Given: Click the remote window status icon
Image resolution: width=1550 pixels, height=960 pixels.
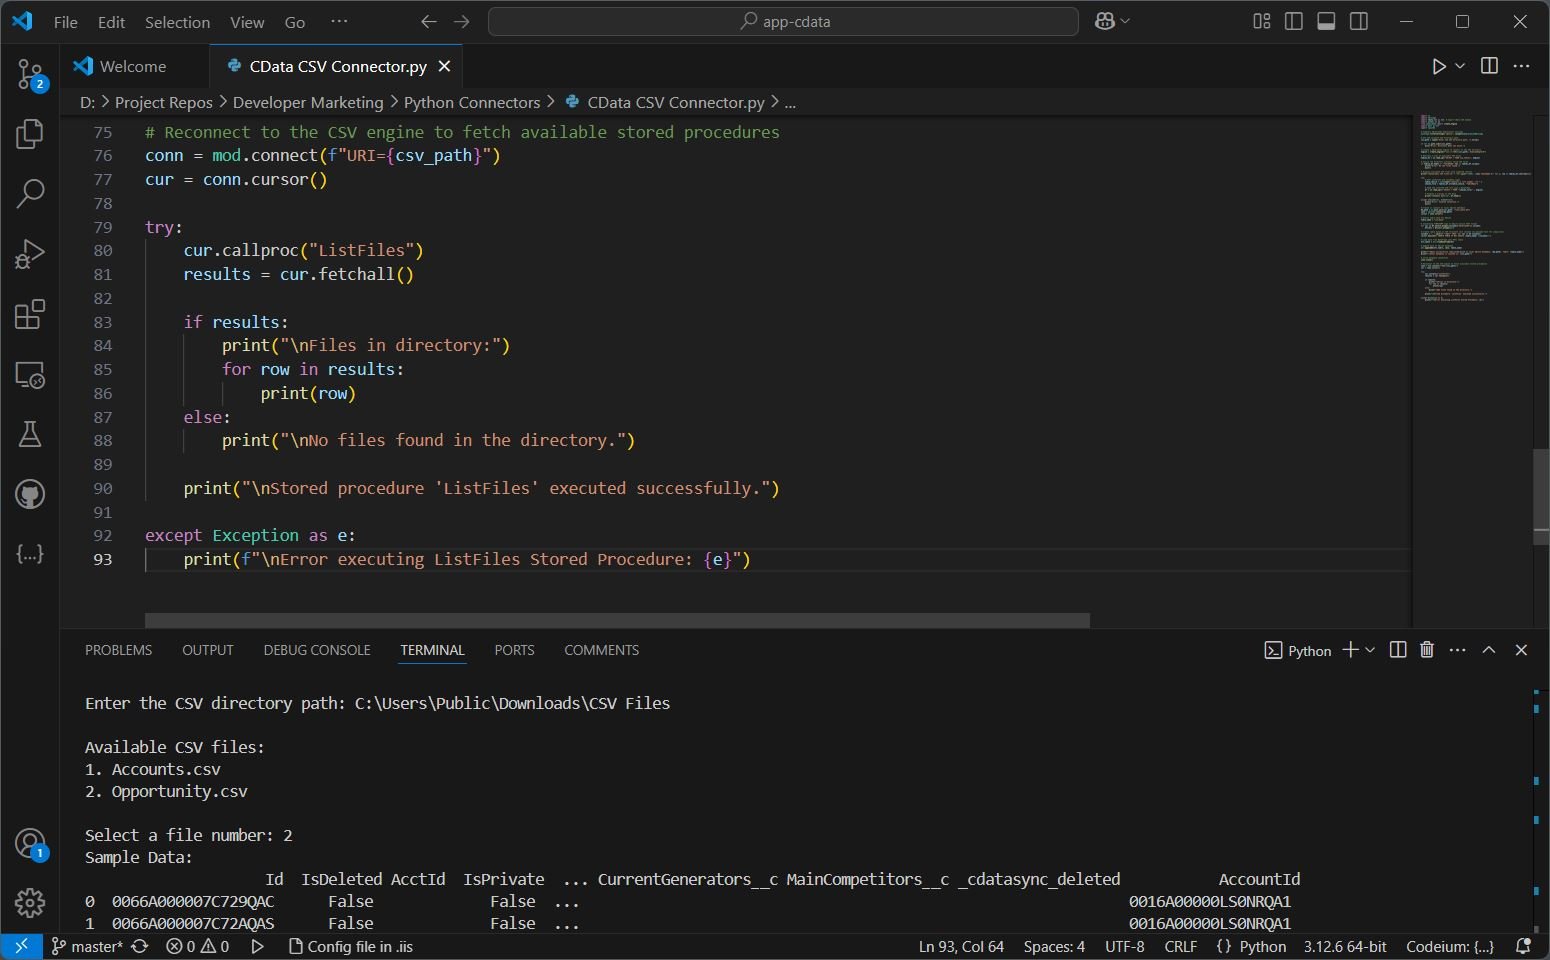Looking at the screenshot, I should 21,946.
